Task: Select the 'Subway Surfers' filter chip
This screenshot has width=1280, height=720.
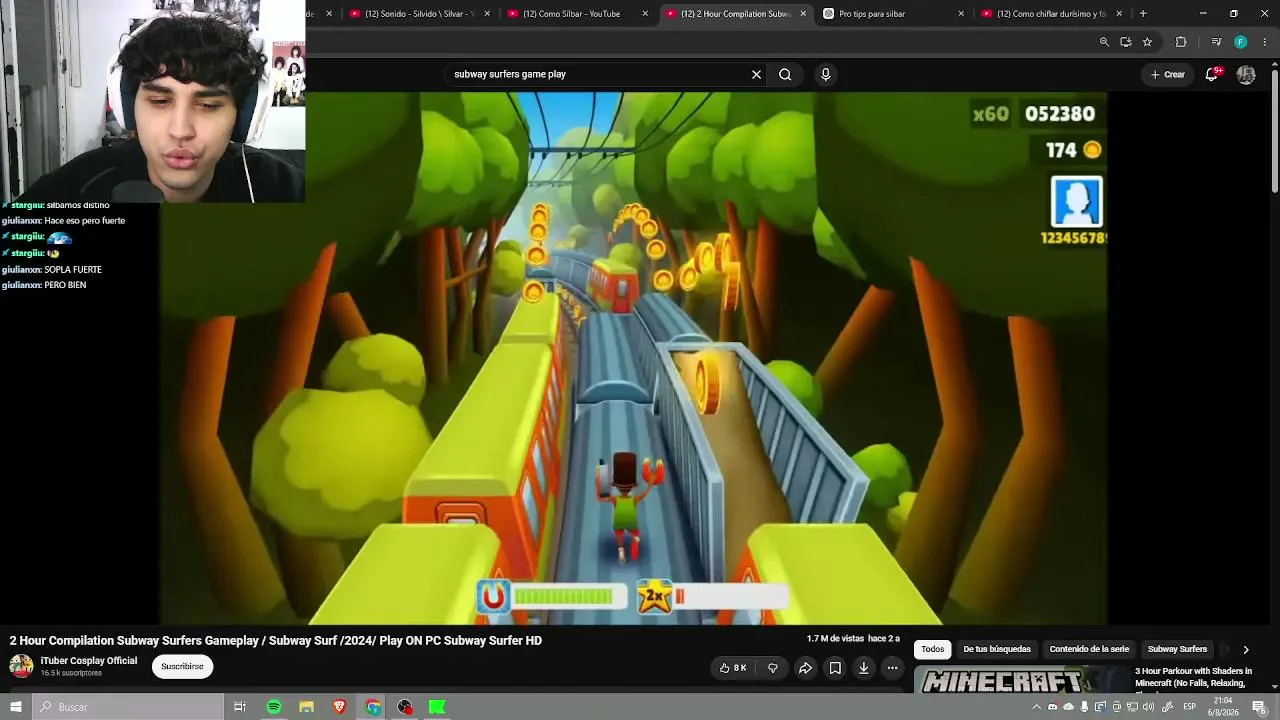Action: pos(1177,649)
